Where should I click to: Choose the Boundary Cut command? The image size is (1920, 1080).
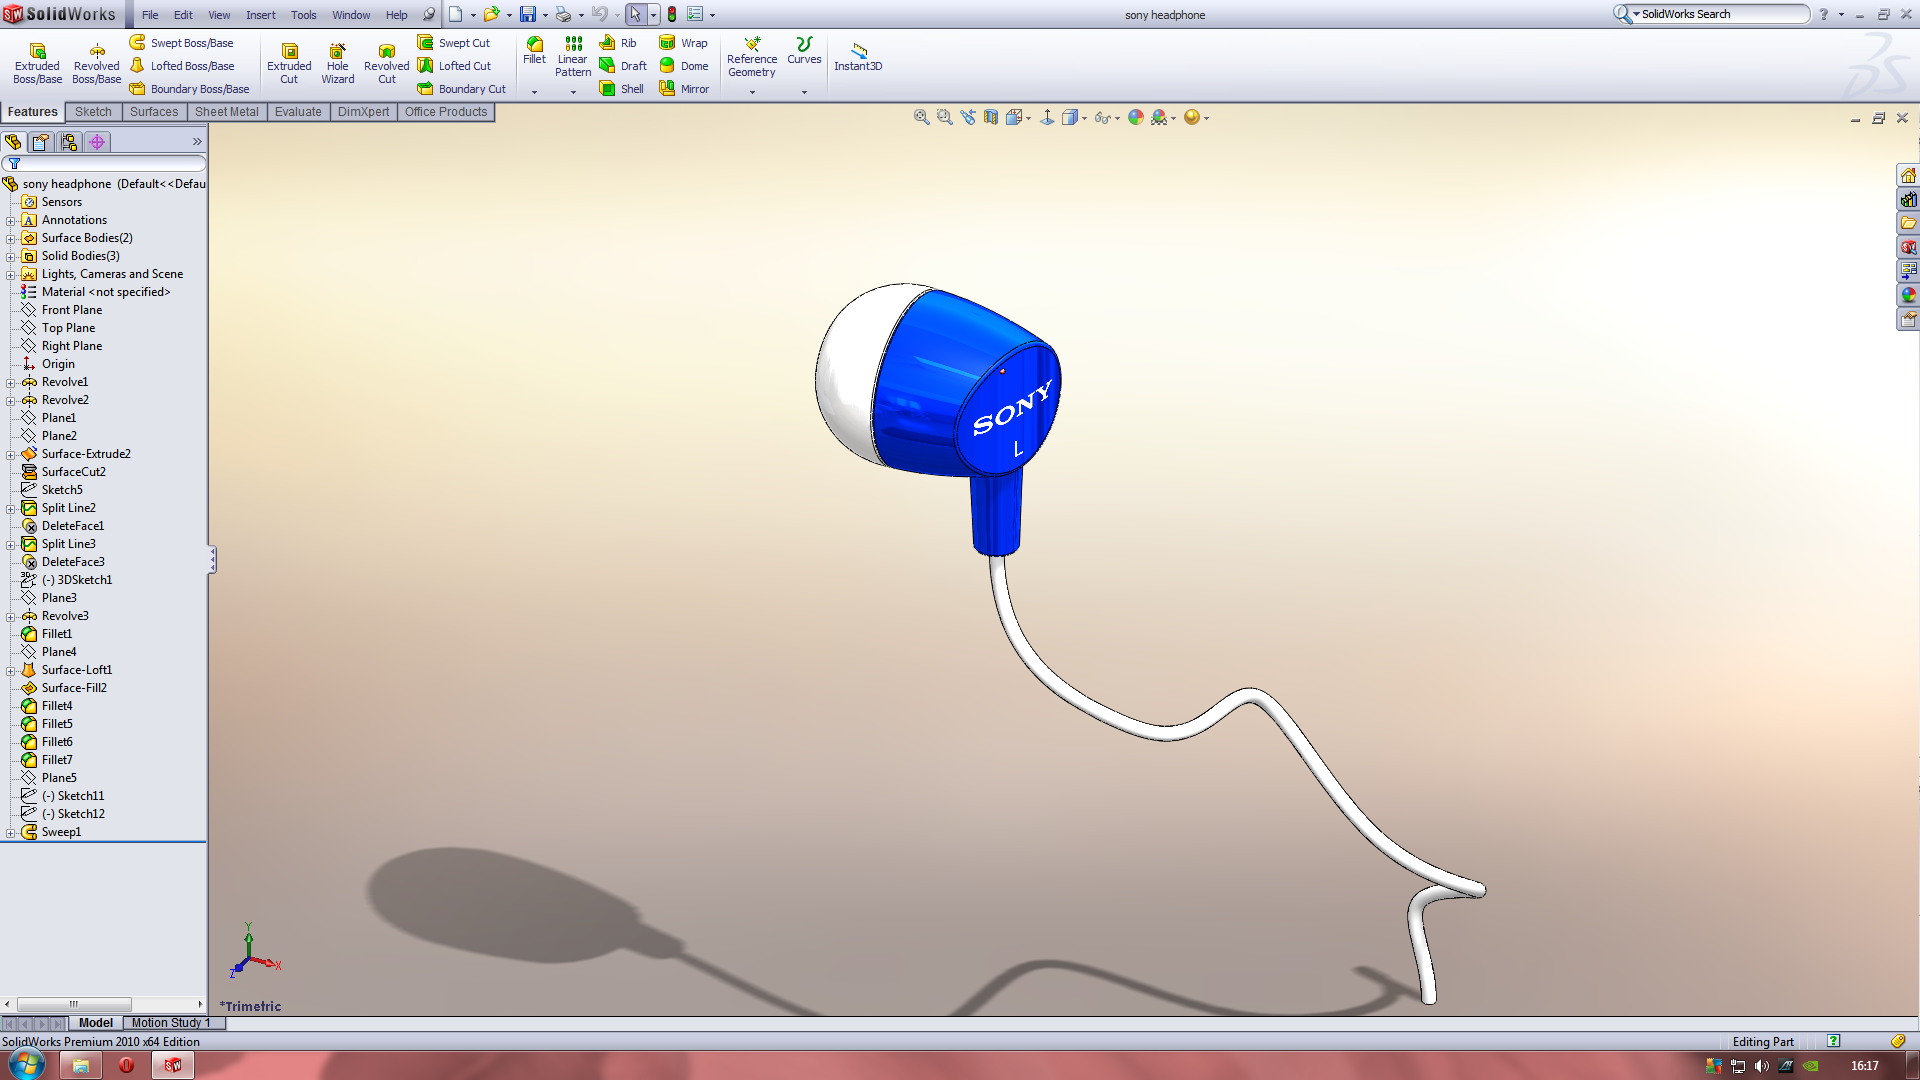pyautogui.click(x=461, y=89)
